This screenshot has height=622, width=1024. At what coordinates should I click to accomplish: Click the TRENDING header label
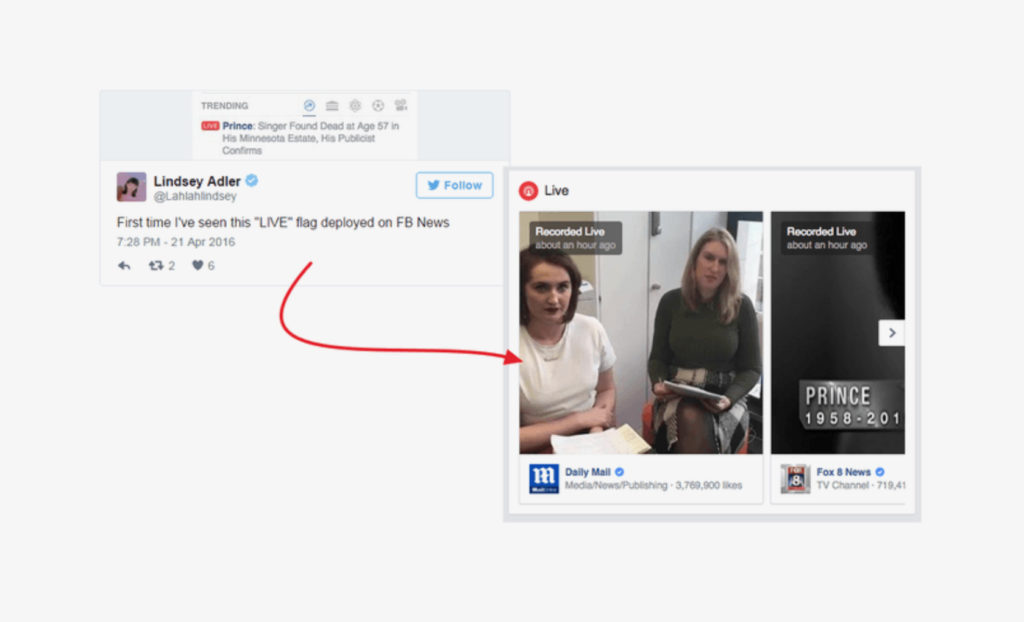(225, 106)
